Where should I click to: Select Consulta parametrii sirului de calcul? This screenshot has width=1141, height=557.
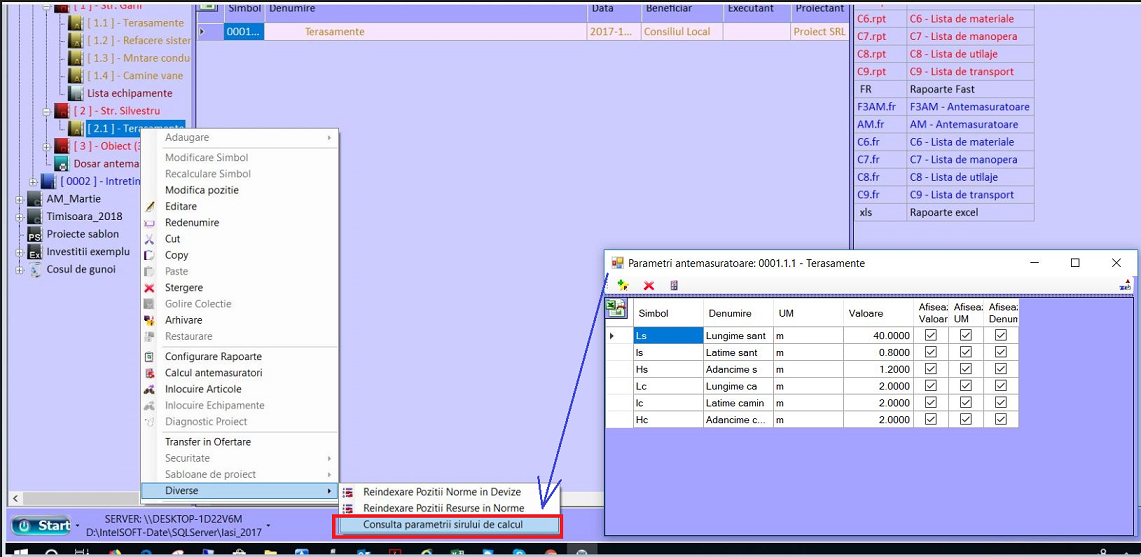click(446, 524)
